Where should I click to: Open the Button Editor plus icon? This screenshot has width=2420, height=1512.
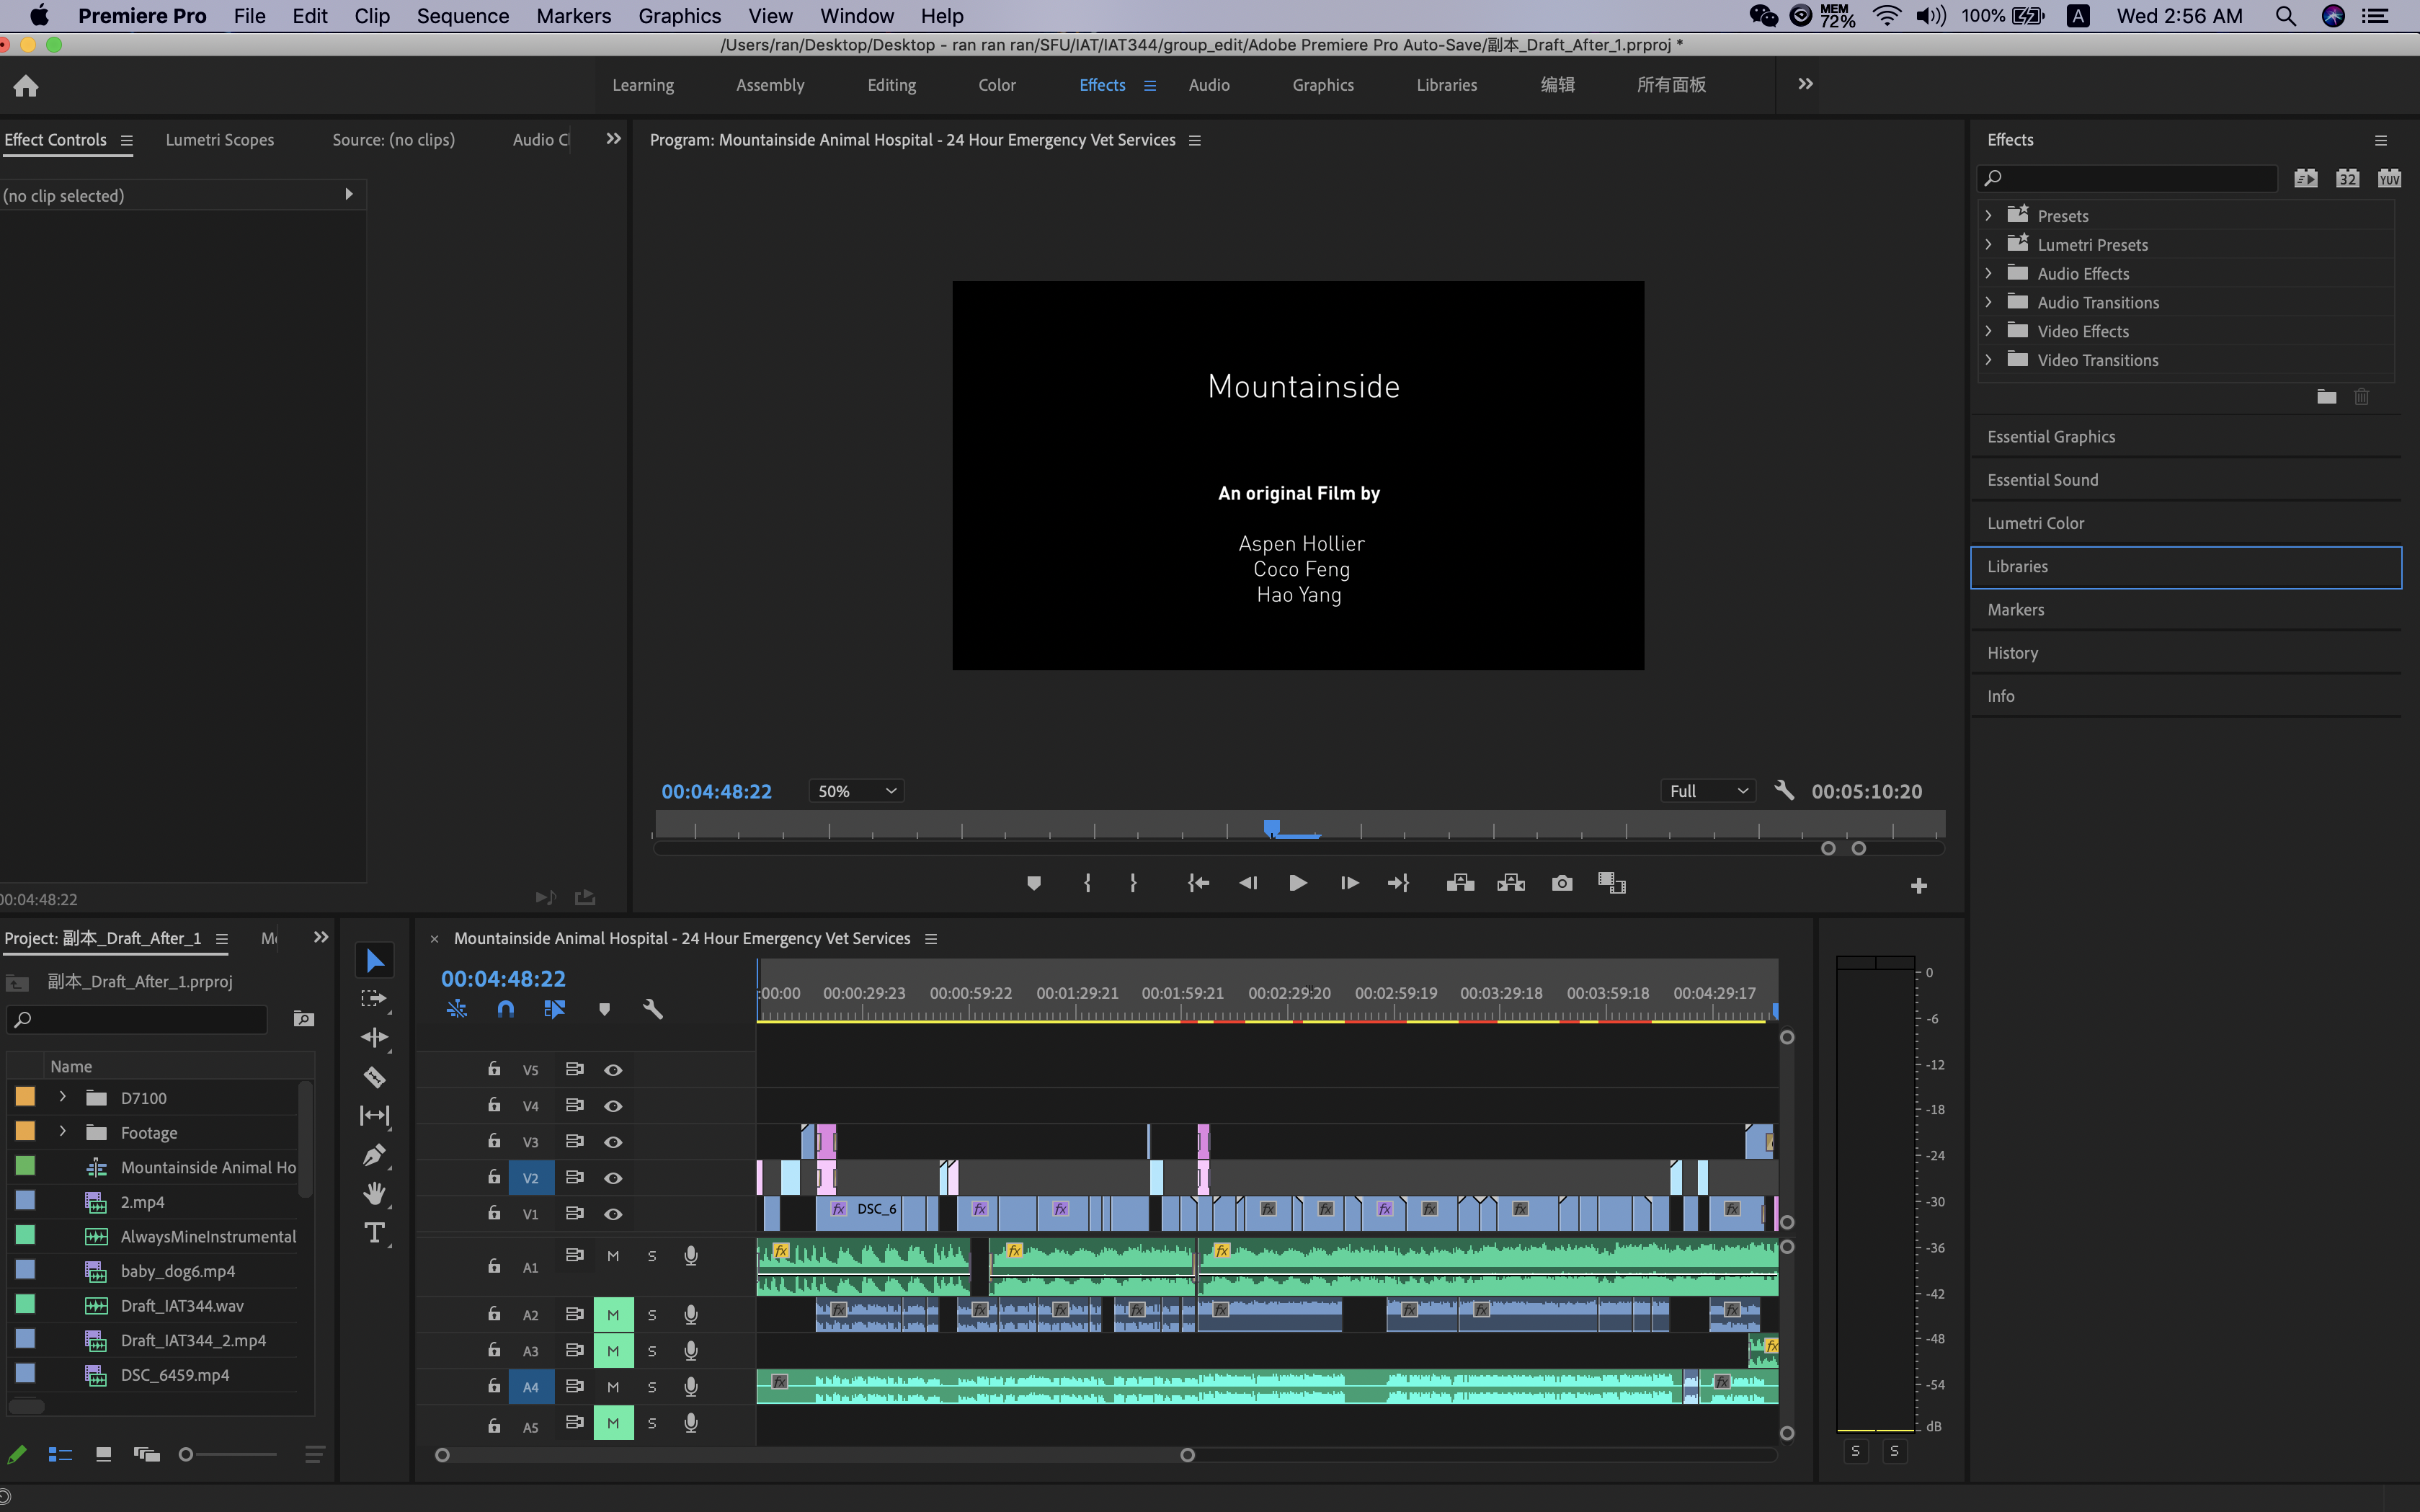tap(1918, 886)
